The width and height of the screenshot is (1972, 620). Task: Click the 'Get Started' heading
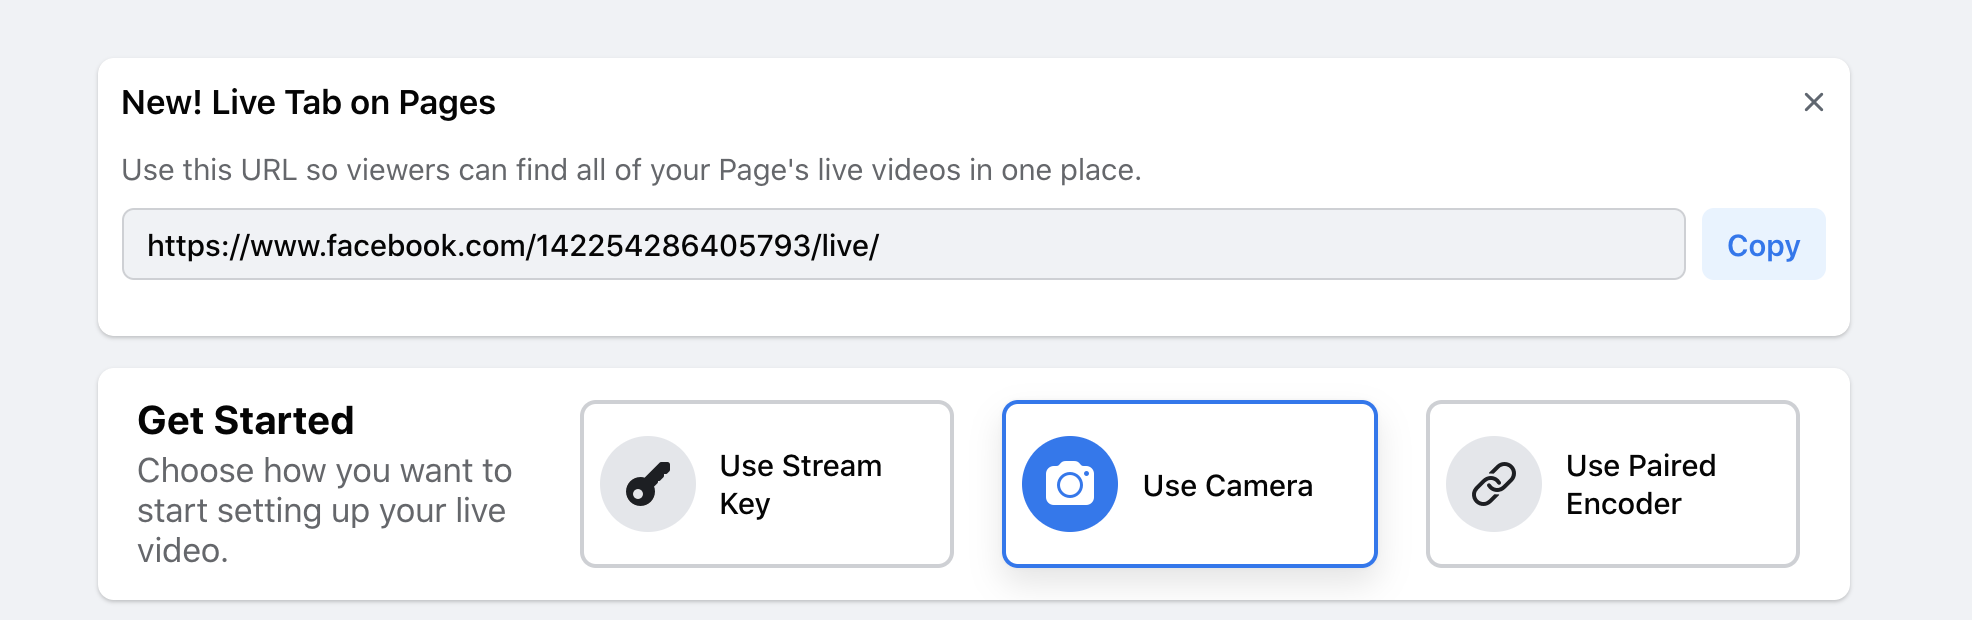[x=246, y=421]
